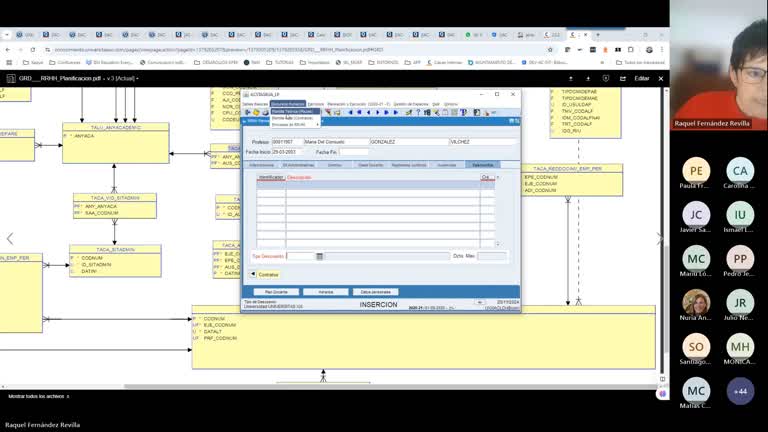
Task: Click participant avatar PP
Action: coord(740,259)
